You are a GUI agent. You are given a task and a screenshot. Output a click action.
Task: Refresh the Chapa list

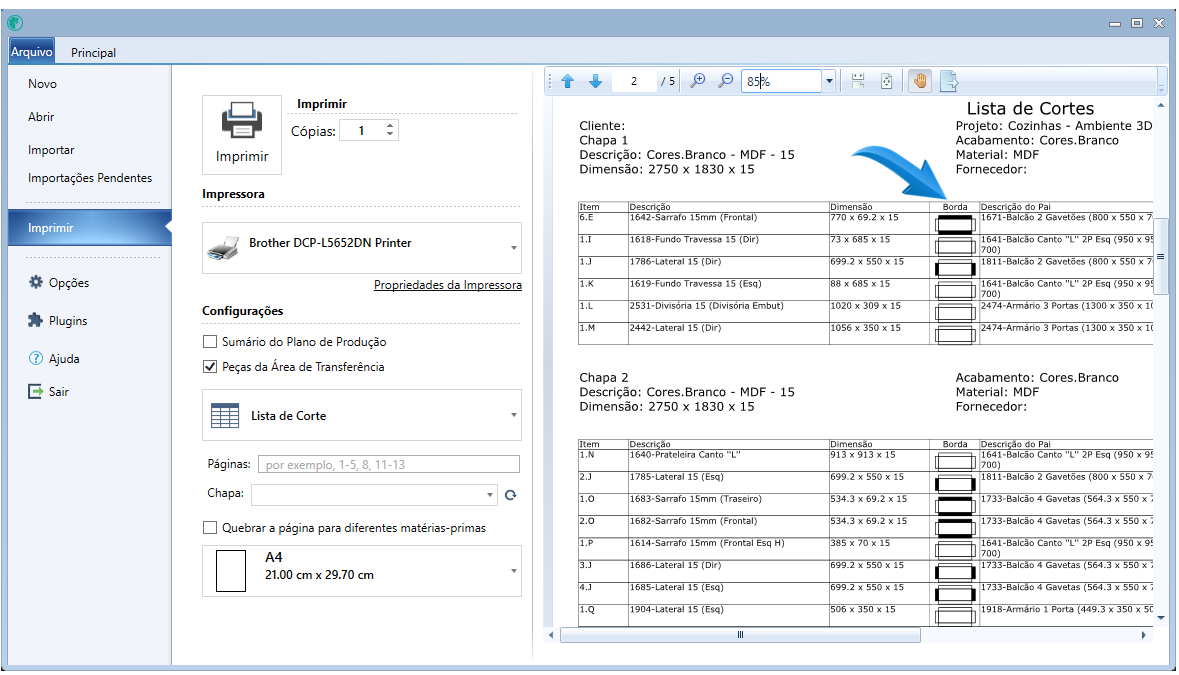(511, 495)
